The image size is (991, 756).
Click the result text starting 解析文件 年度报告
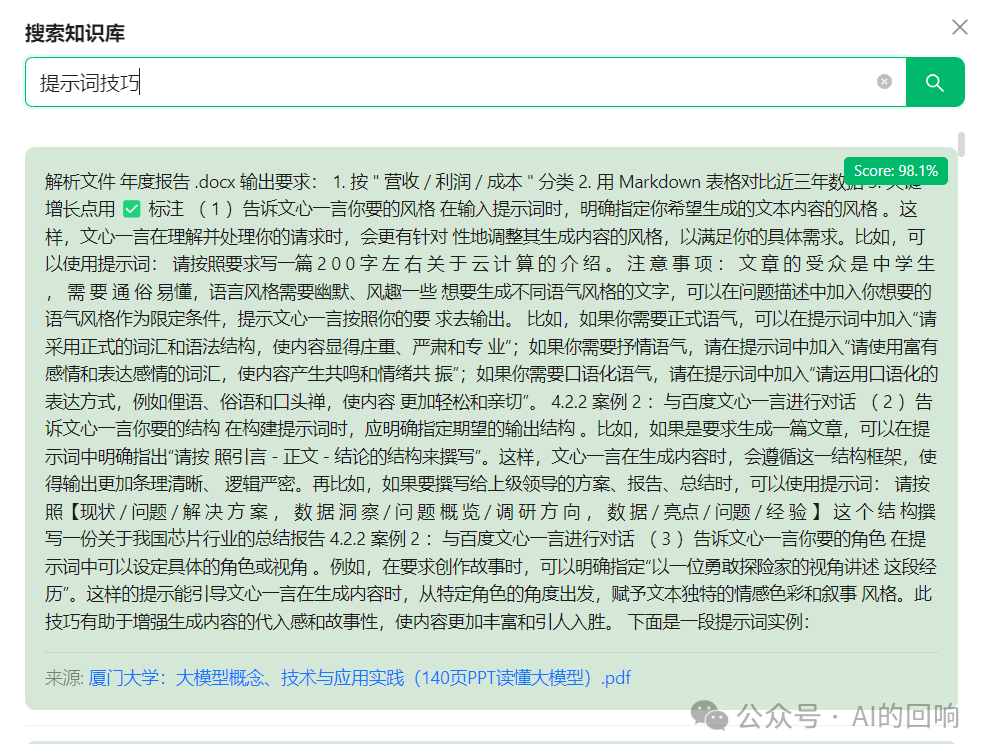[490, 401]
